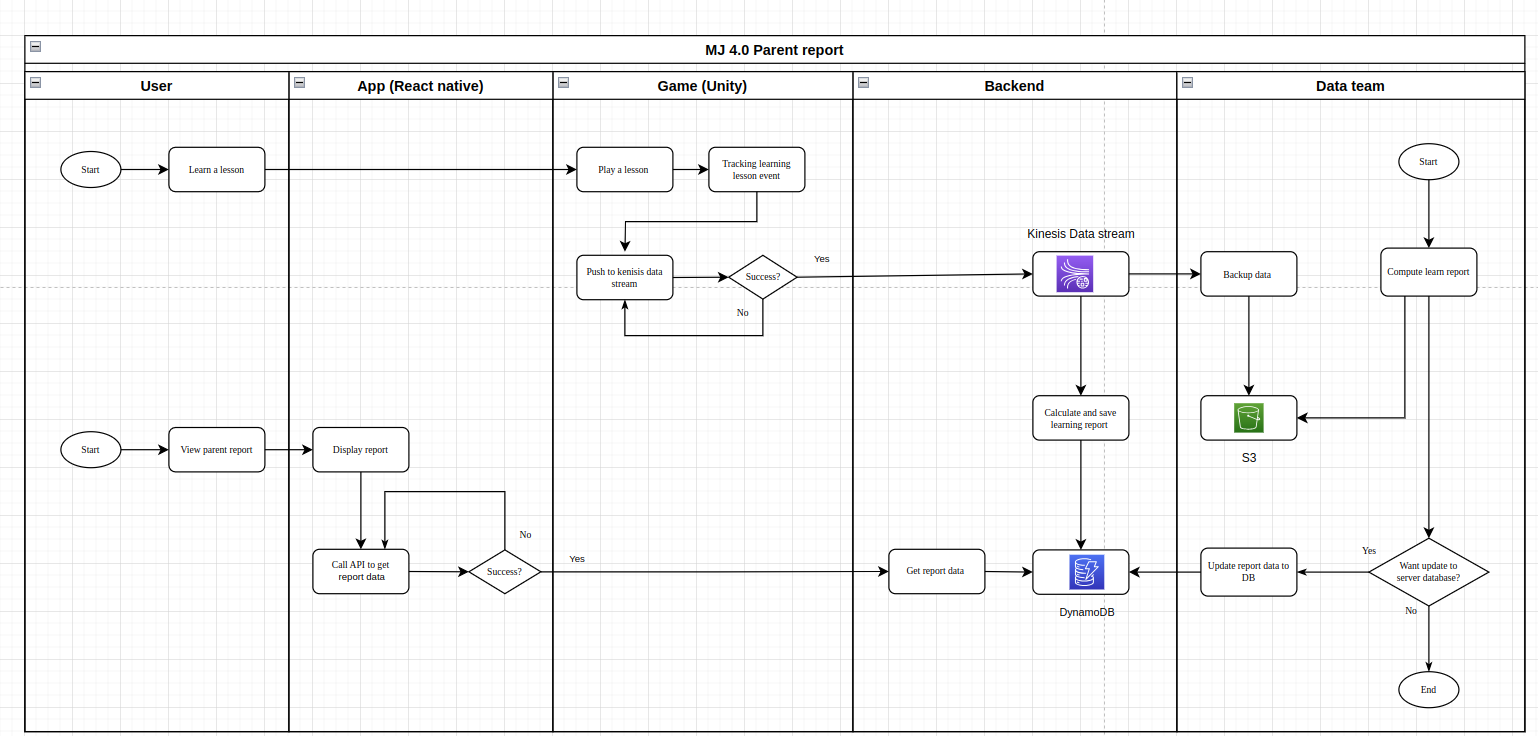Select the 'Get report data' box
The image size is (1538, 736).
click(937, 571)
